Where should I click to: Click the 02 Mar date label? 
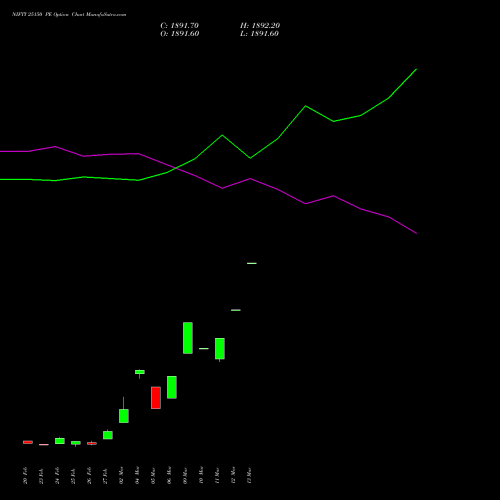121,476
